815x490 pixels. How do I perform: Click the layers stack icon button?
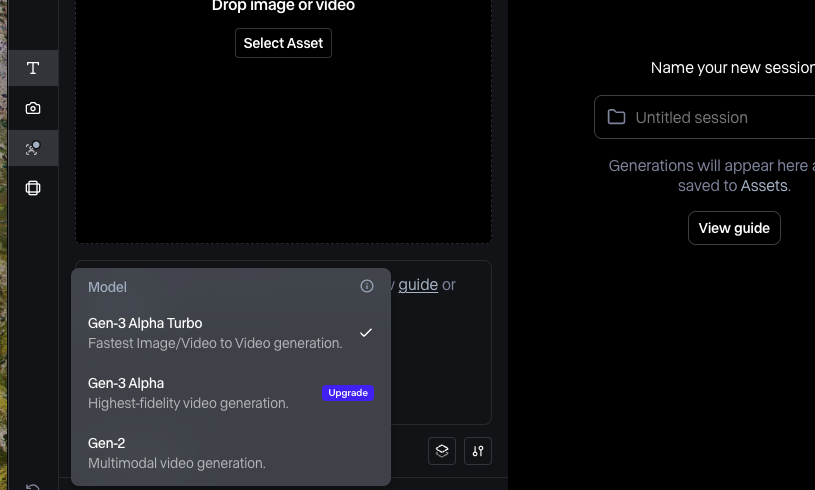pyautogui.click(x=442, y=451)
